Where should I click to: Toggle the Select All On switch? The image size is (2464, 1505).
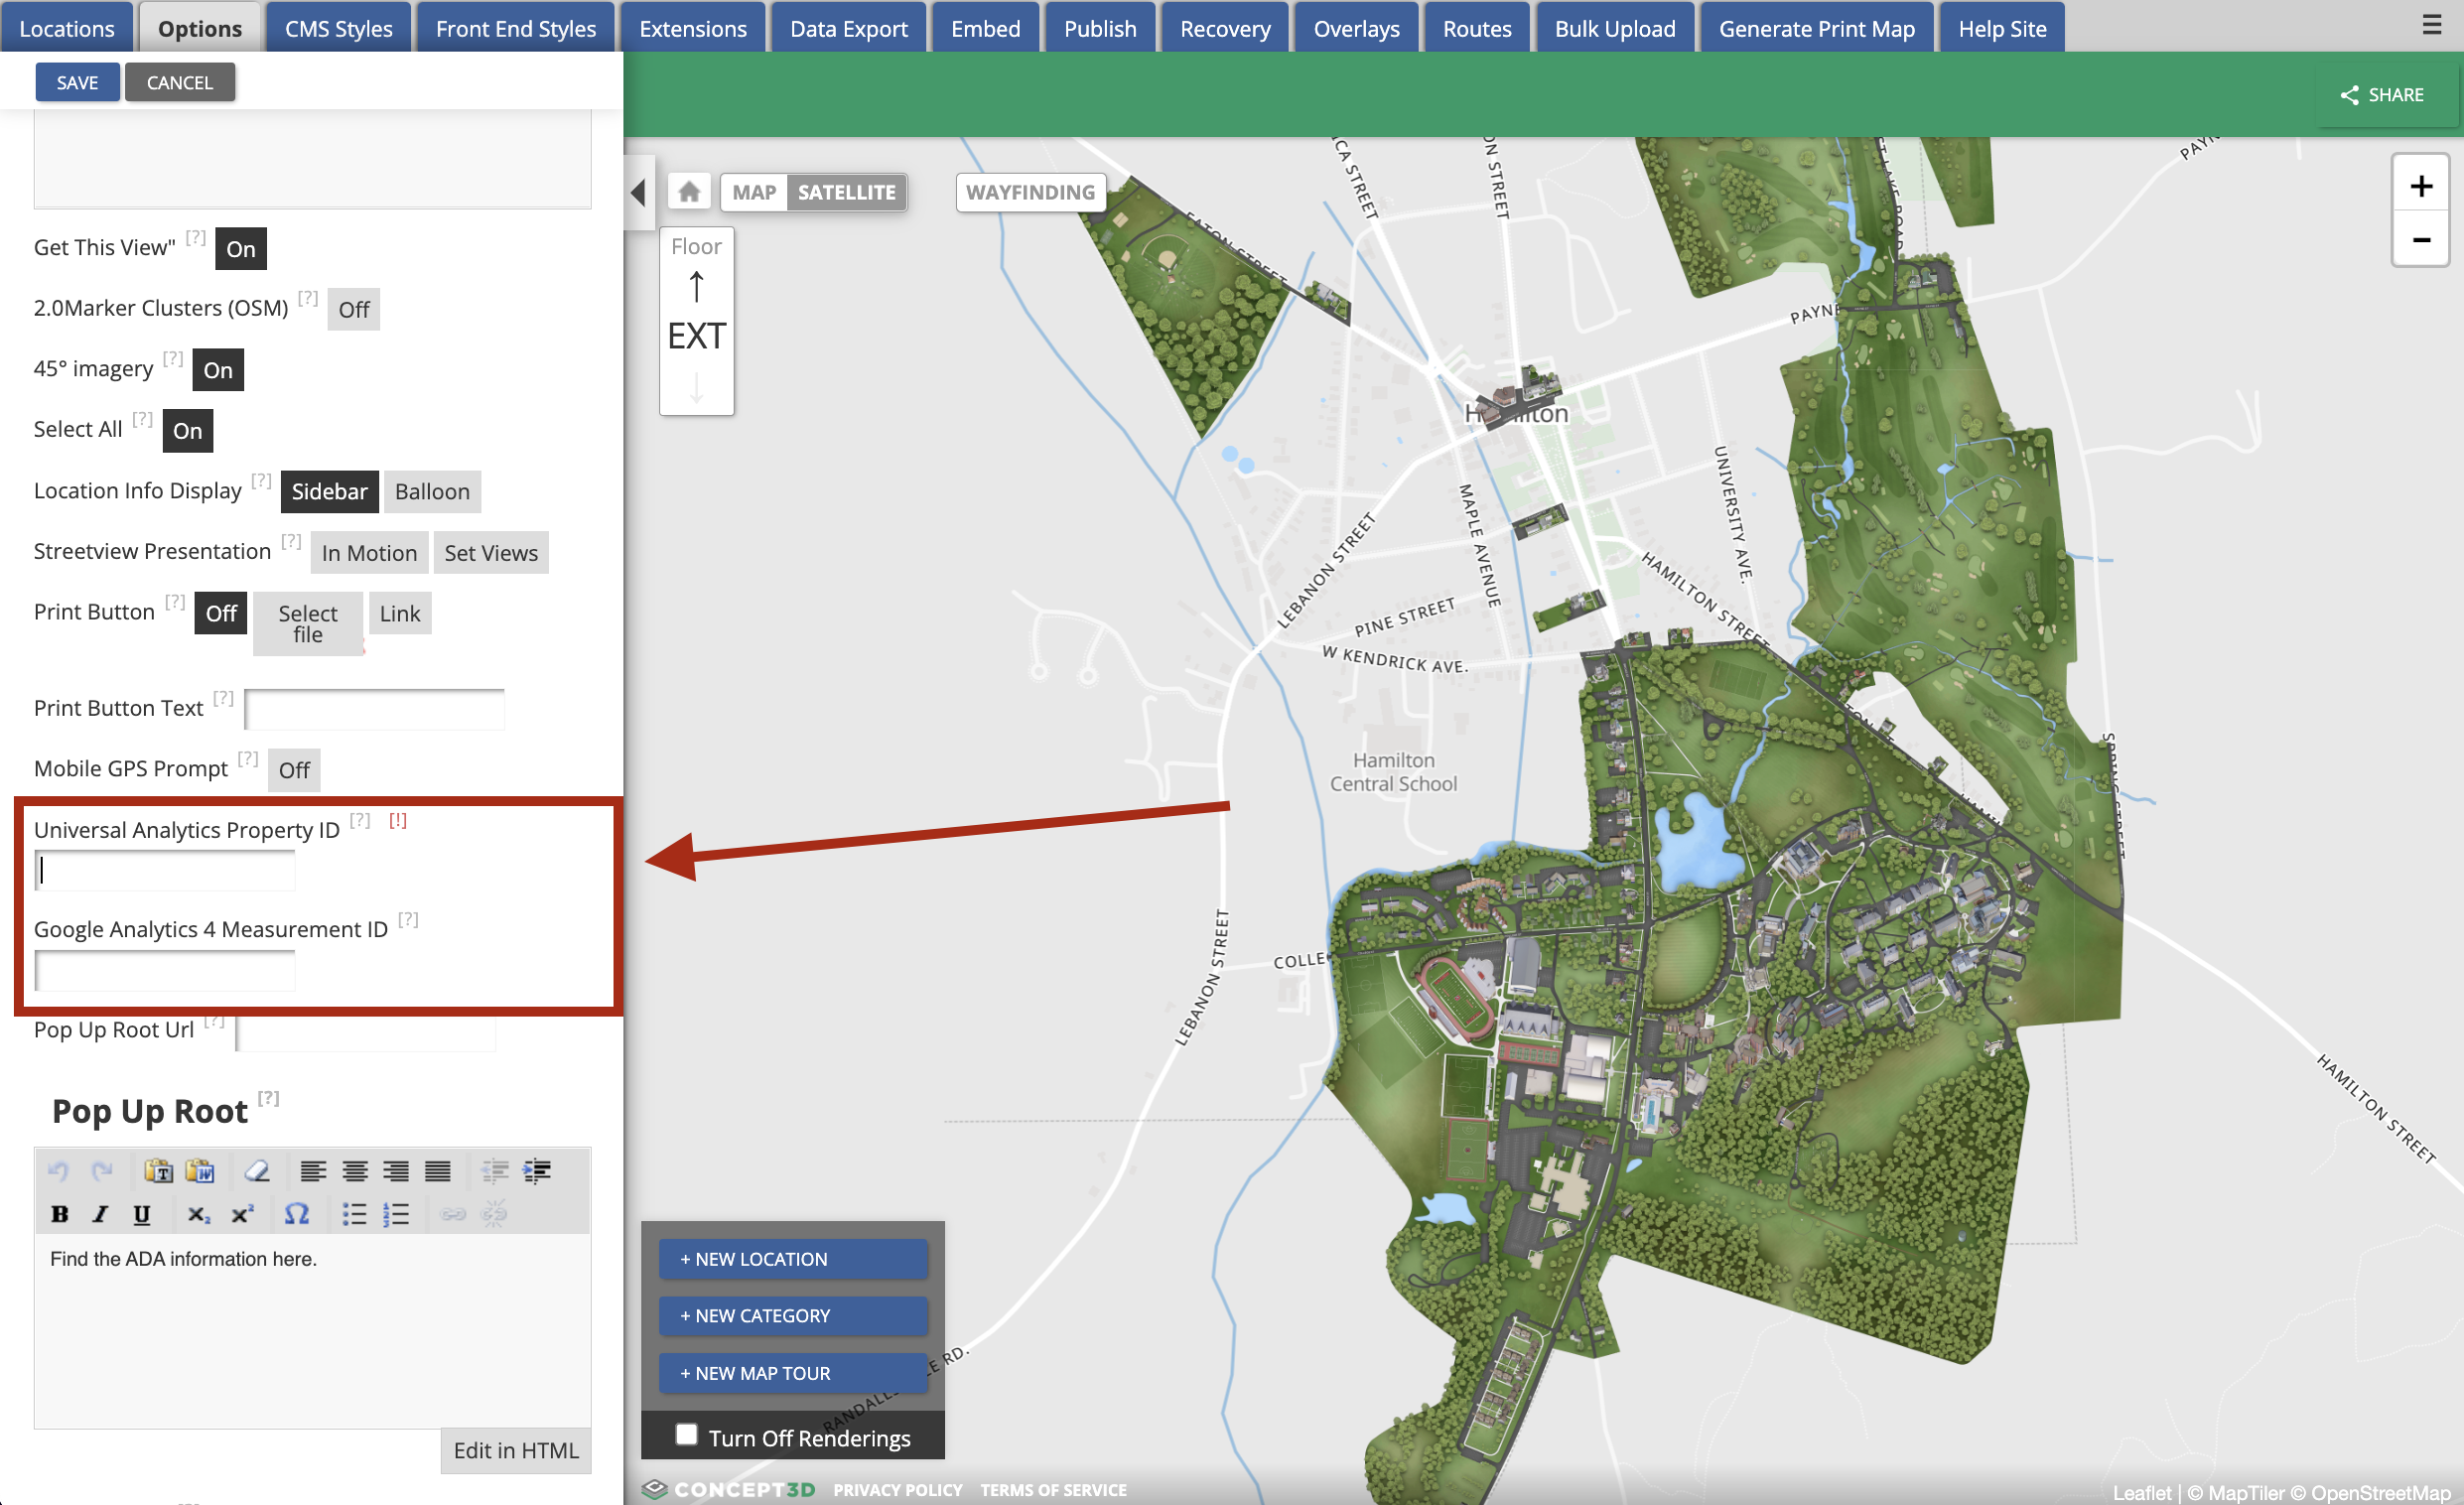click(188, 431)
